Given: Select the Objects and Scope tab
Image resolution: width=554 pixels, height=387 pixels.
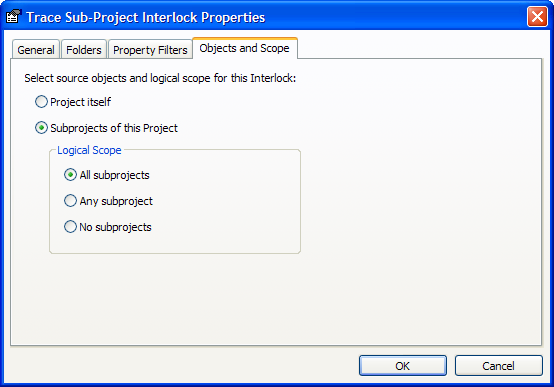Looking at the screenshot, I should pyautogui.click(x=244, y=48).
